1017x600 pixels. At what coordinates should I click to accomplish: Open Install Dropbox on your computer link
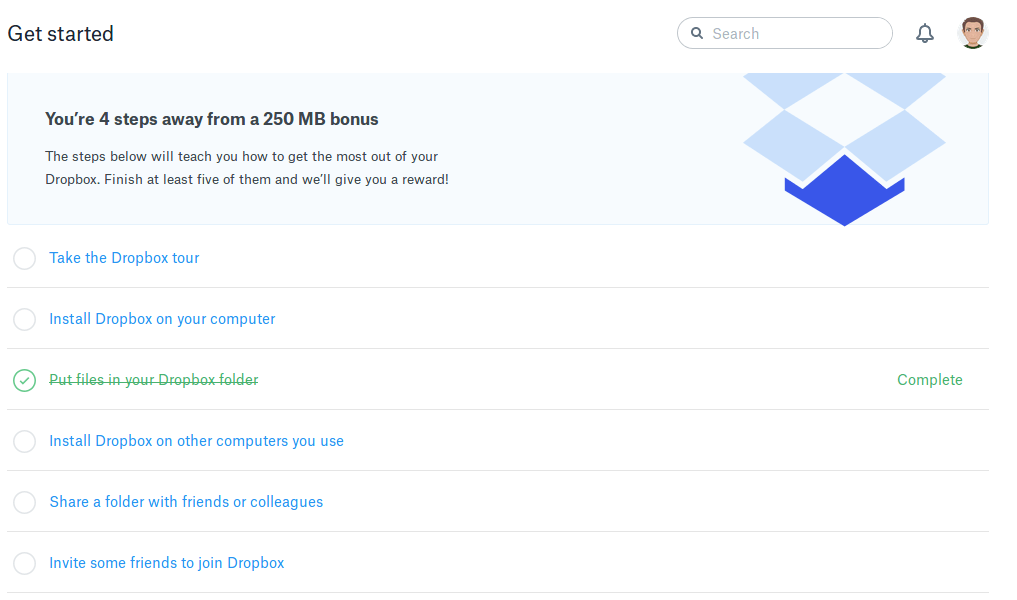pos(161,319)
